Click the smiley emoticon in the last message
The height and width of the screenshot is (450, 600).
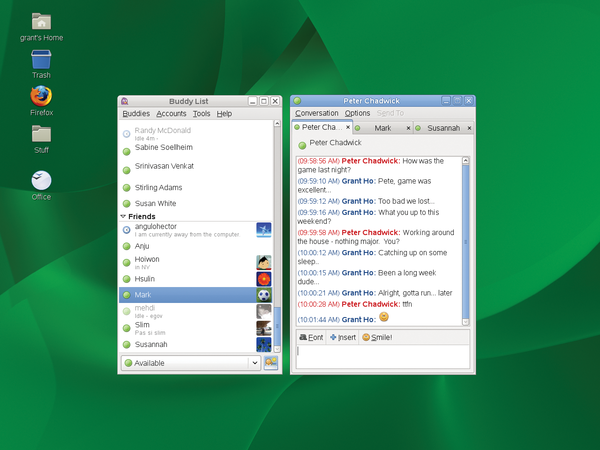384,317
